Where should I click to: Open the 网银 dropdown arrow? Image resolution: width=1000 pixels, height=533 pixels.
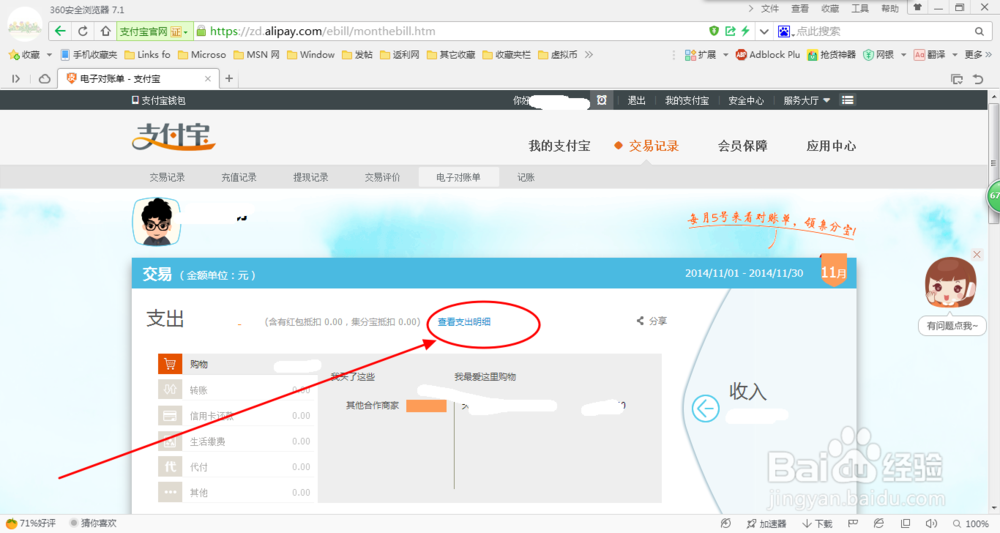pos(903,55)
